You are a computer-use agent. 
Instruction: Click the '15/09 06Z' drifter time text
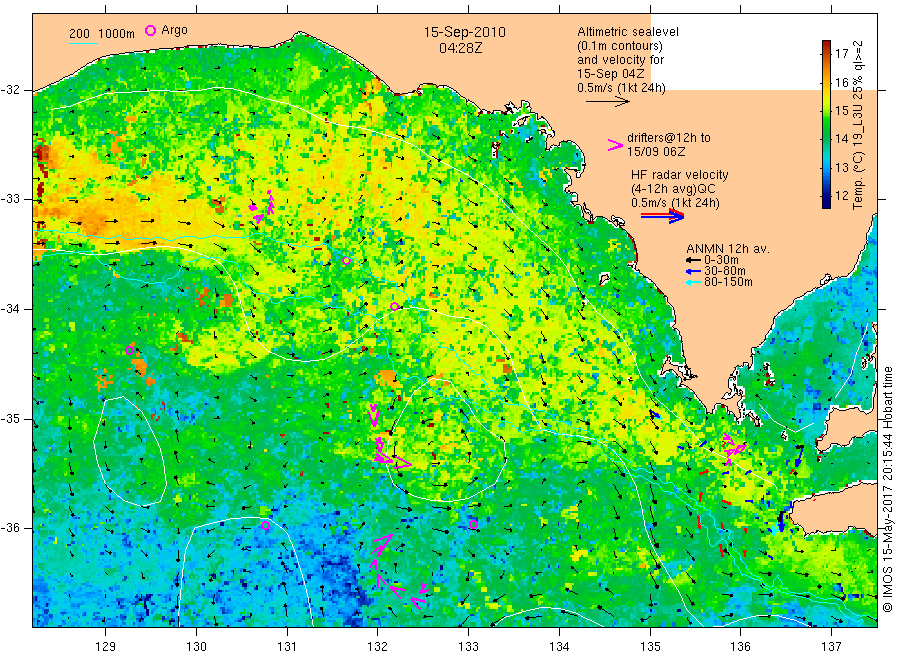[656, 152]
